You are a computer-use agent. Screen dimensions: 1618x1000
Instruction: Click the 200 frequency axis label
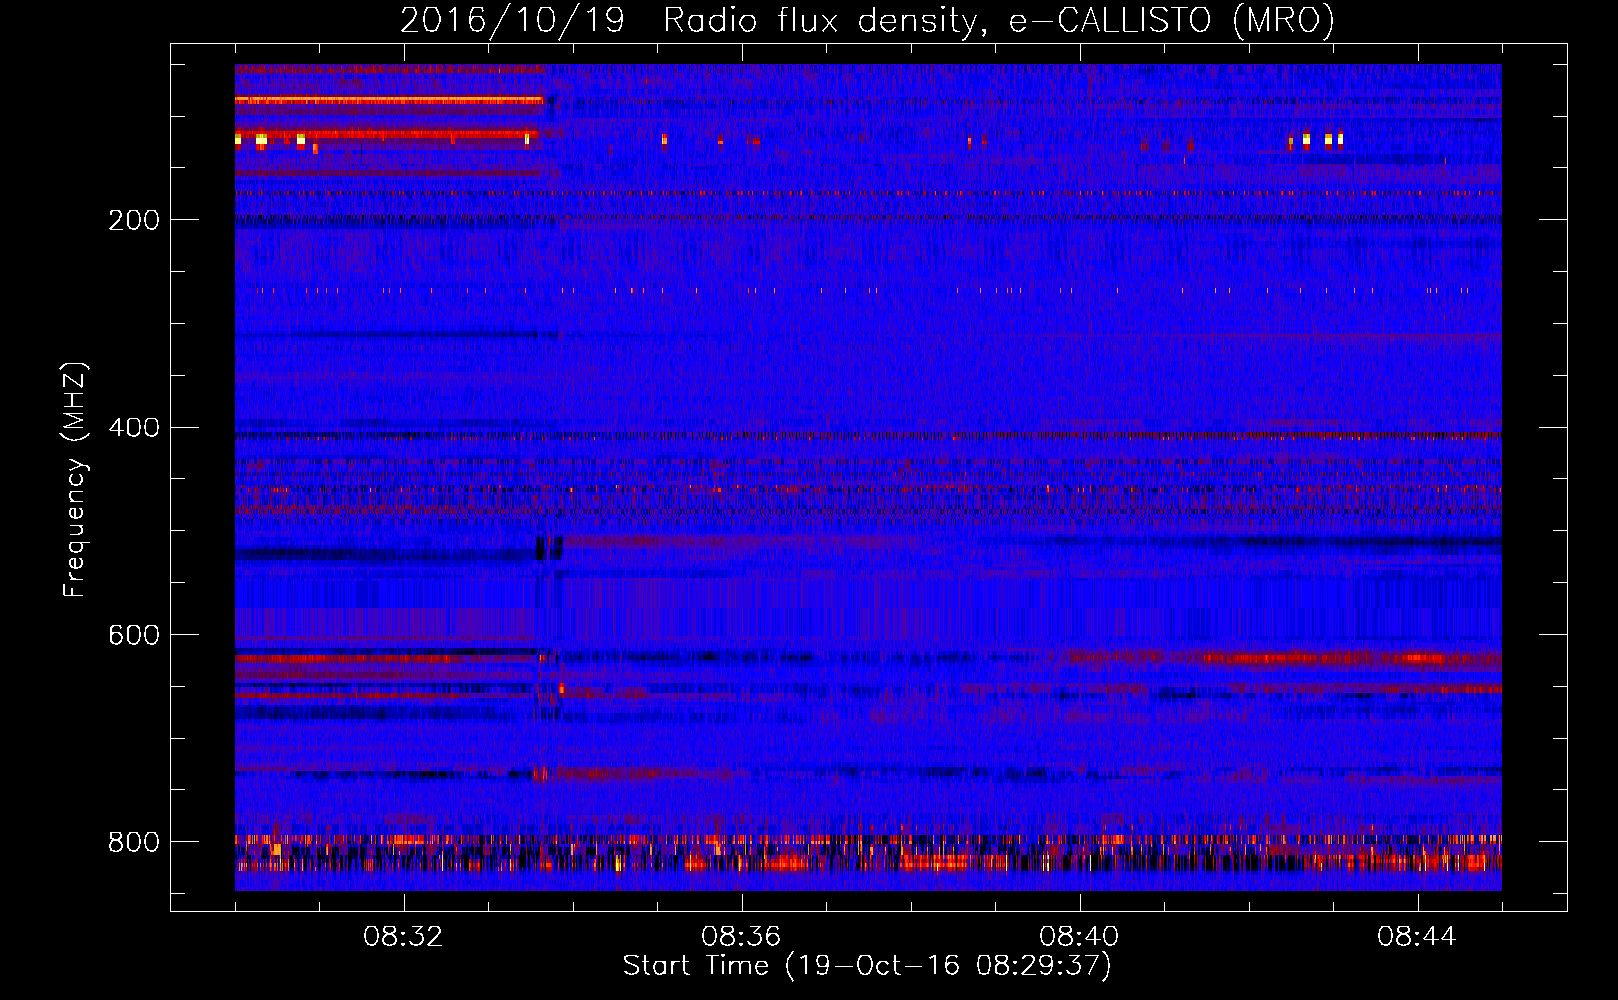[x=133, y=220]
